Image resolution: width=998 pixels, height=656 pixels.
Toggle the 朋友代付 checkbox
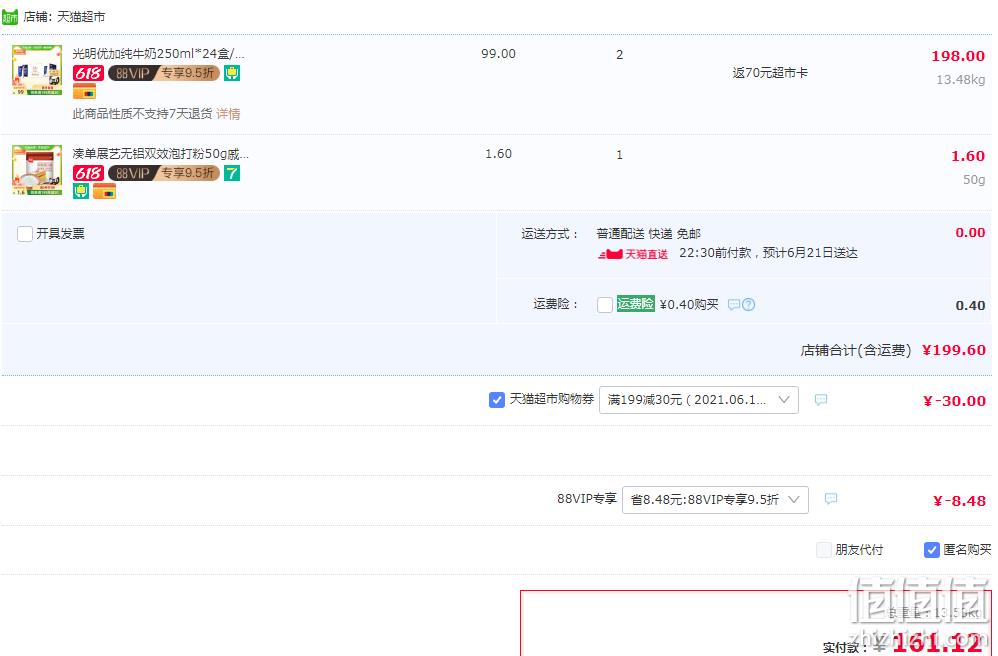pyautogui.click(x=824, y=550)
